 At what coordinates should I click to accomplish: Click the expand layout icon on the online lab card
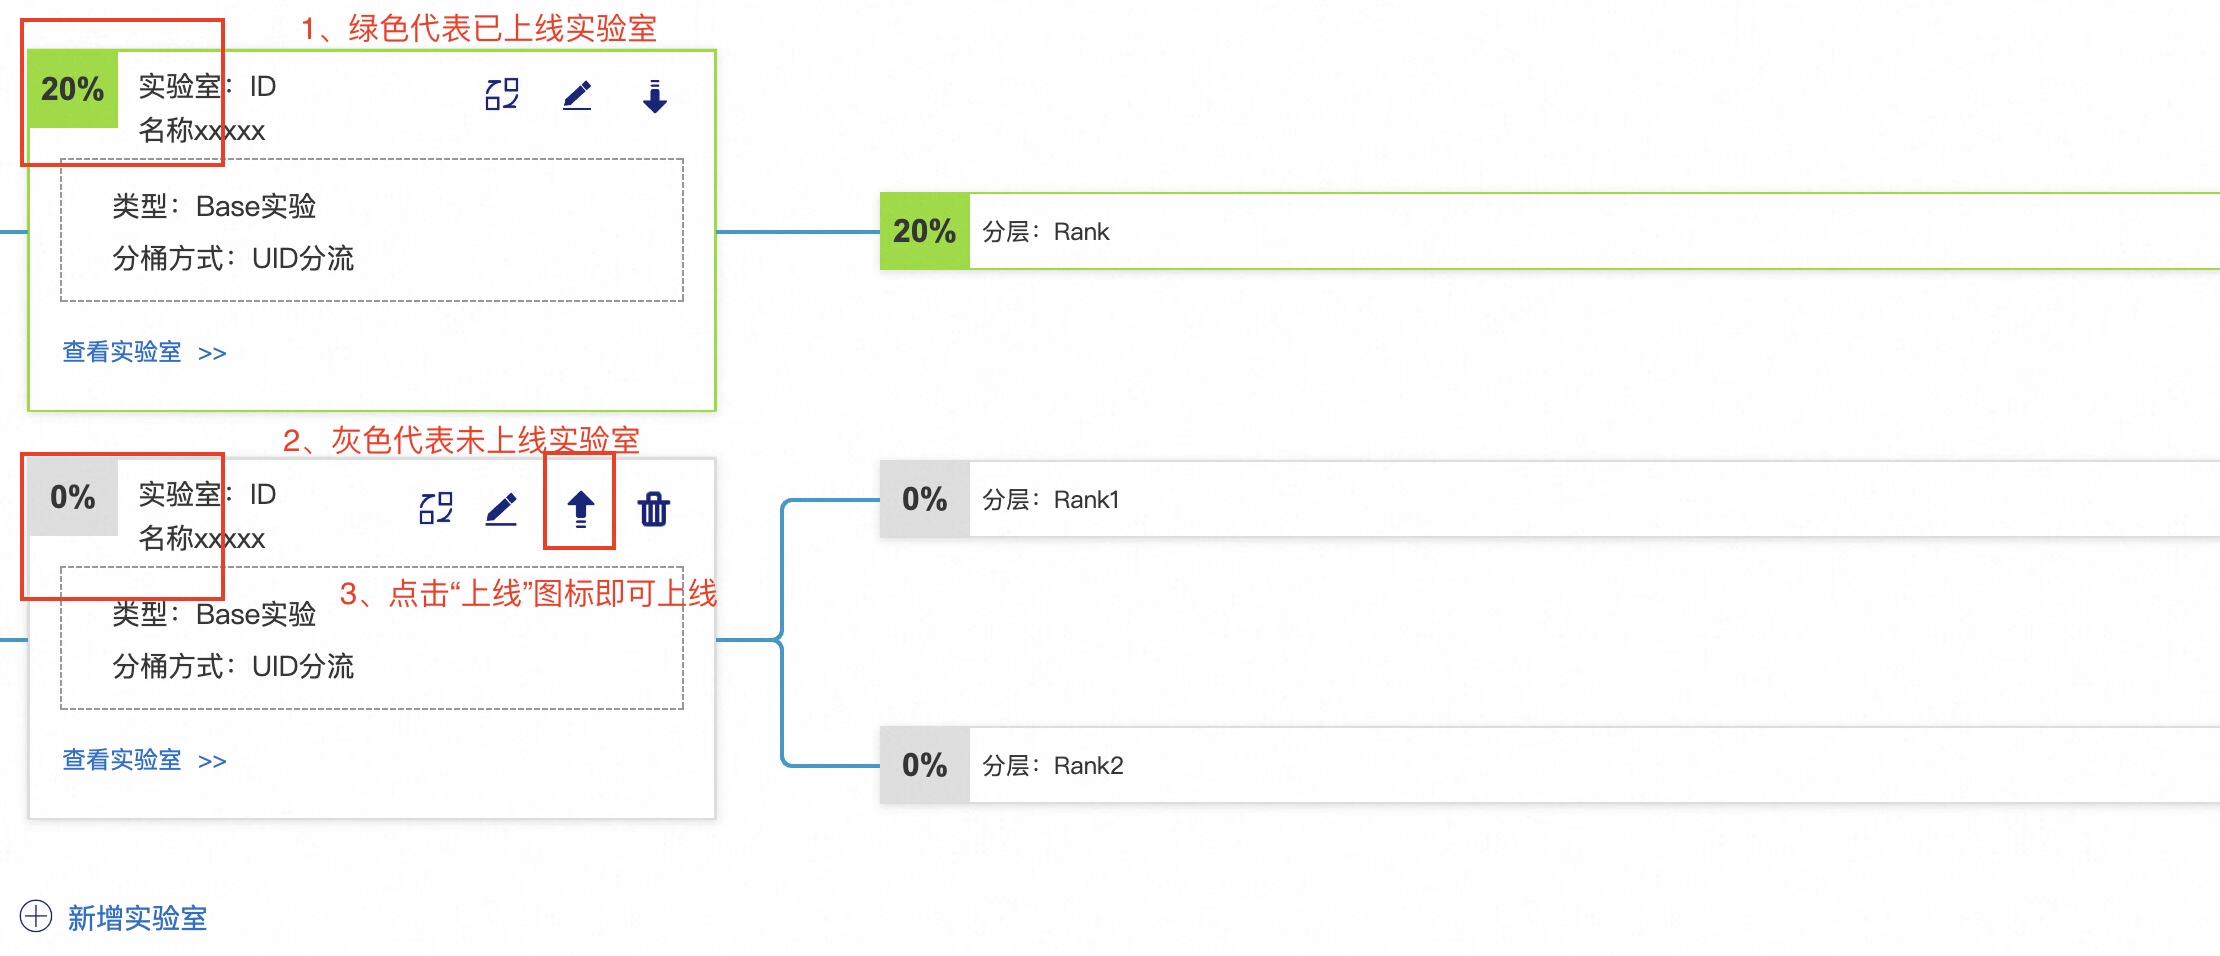tap(502, 95)
